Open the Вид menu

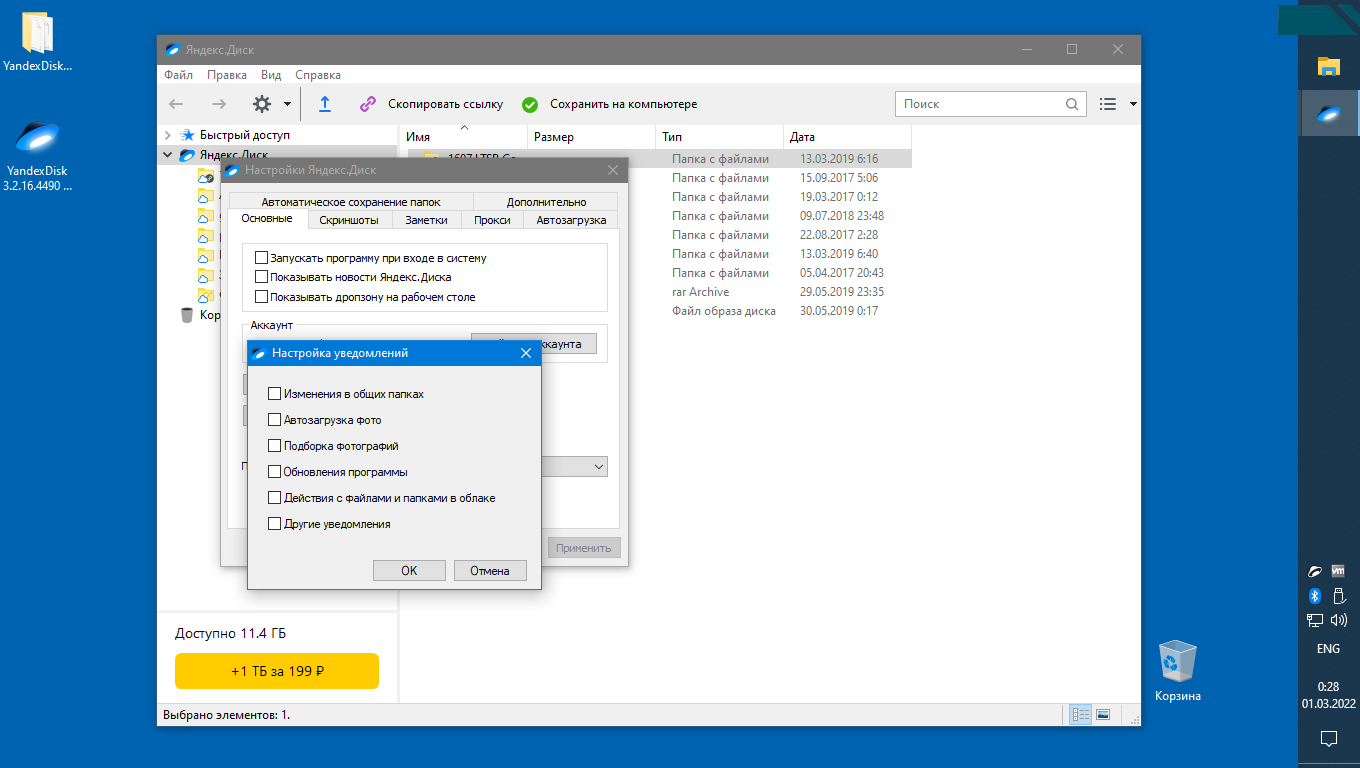click(x=271, y=75)
